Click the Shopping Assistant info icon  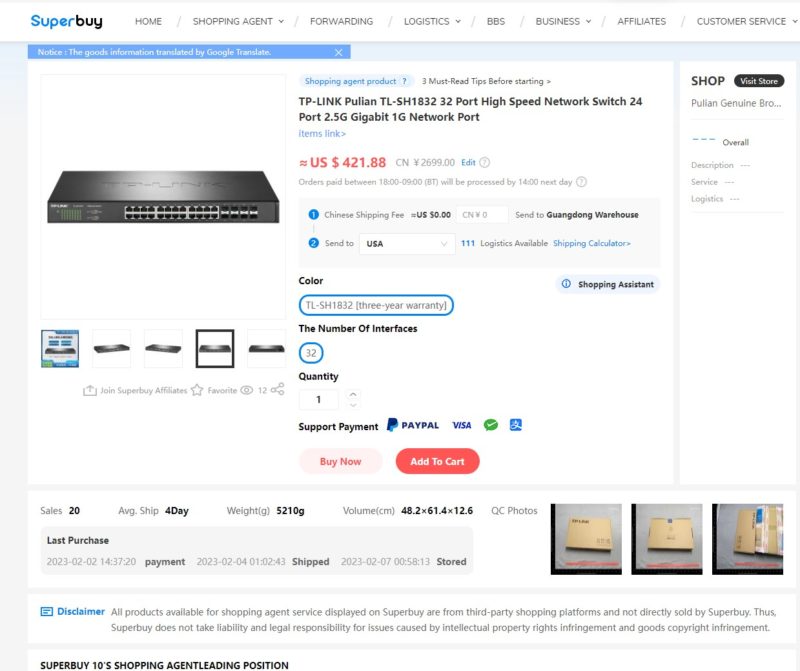[x=566, y=284]
